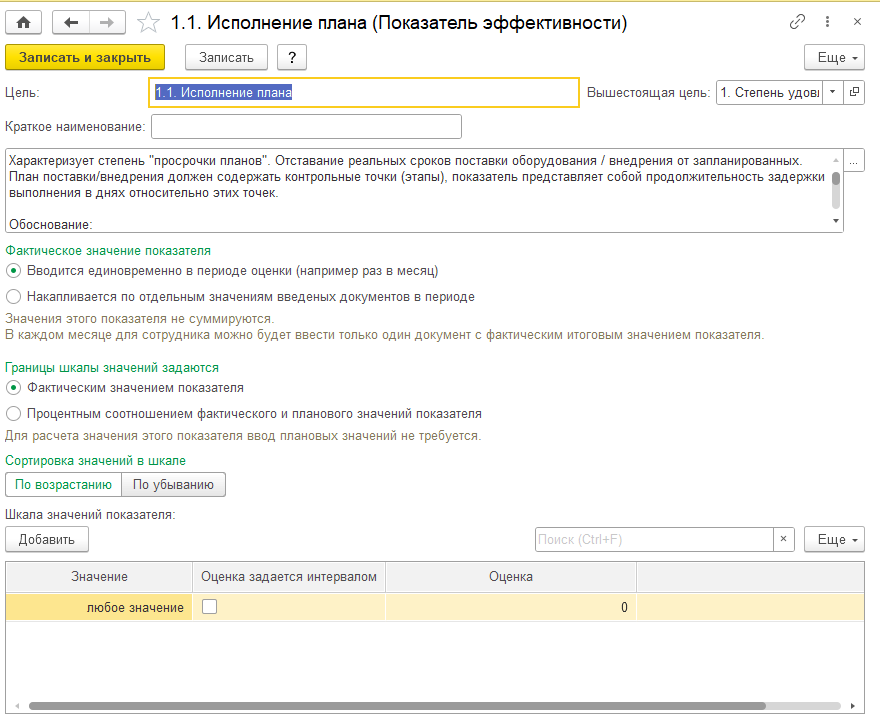Viewport: 880px width, 724px height.
Task: Open the parent goal using the open-form icon
Action: pyautogui.click(x=854, y=92)
